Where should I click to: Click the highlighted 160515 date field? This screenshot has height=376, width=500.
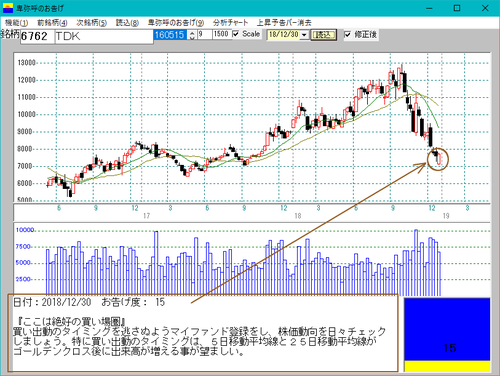(x=170, y=35)
